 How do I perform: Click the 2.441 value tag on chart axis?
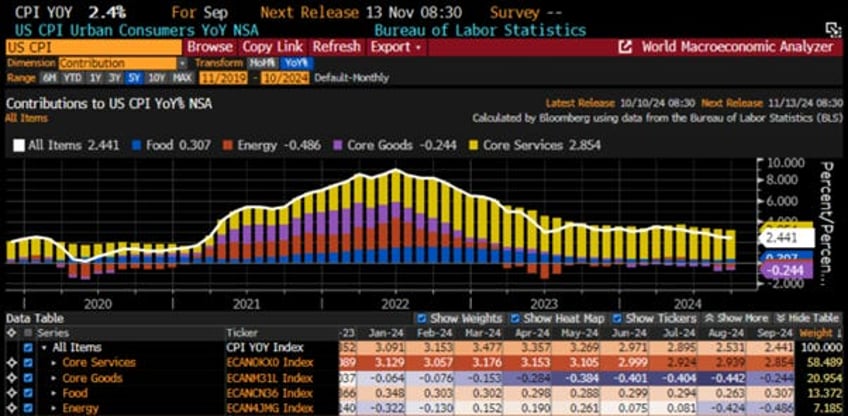tap(787, 238)
